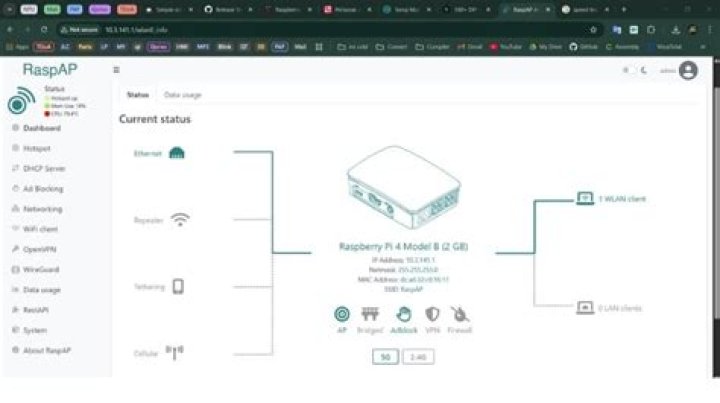Image resolution: width=720 pixels, height=403 pixels.
Task: Click the Firewall status icon
Action: pos(460,314)
